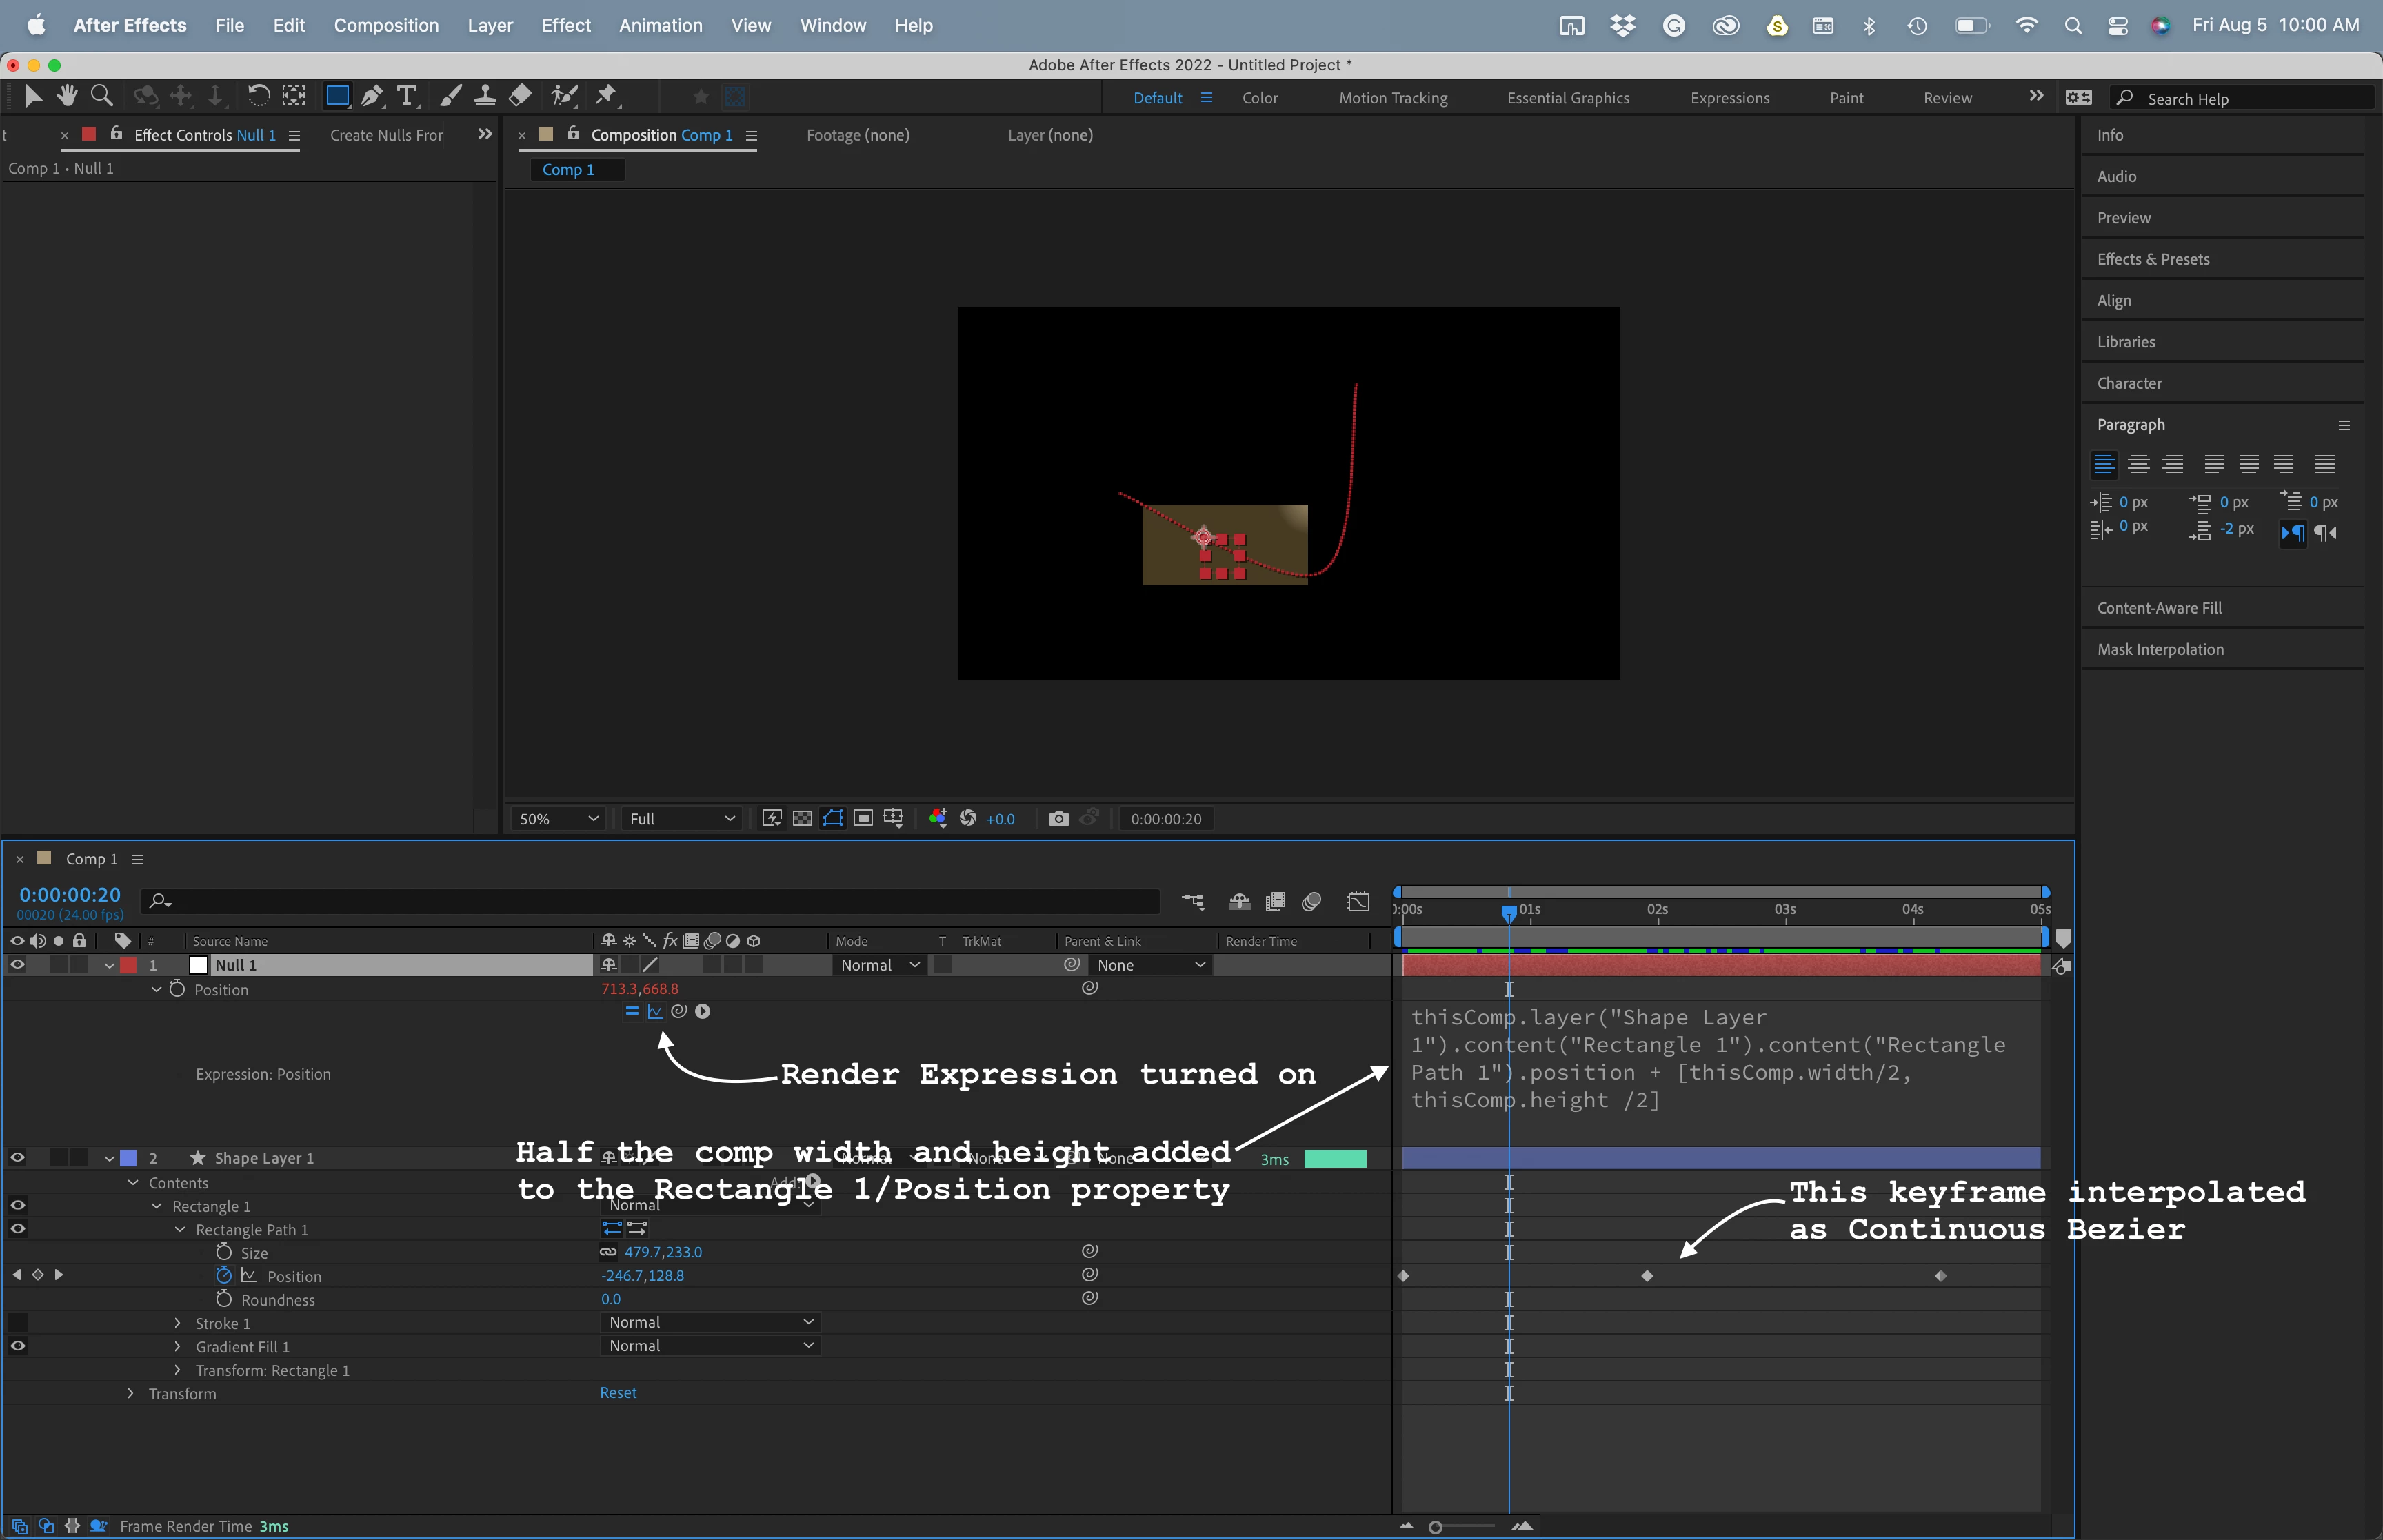Open the Animation menu
Screen dimensions: 2383x1540
click(660, 25)
